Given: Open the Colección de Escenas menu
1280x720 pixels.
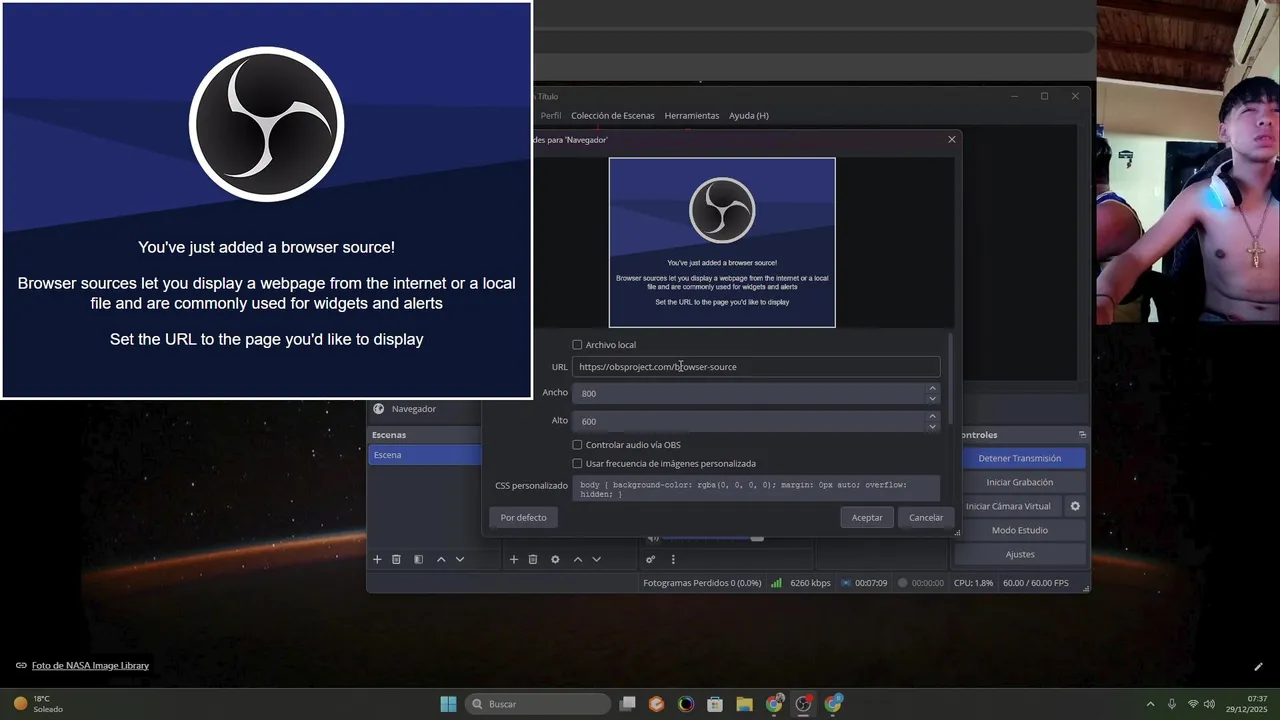Looking at the screenshot, I should click(613, 116).
